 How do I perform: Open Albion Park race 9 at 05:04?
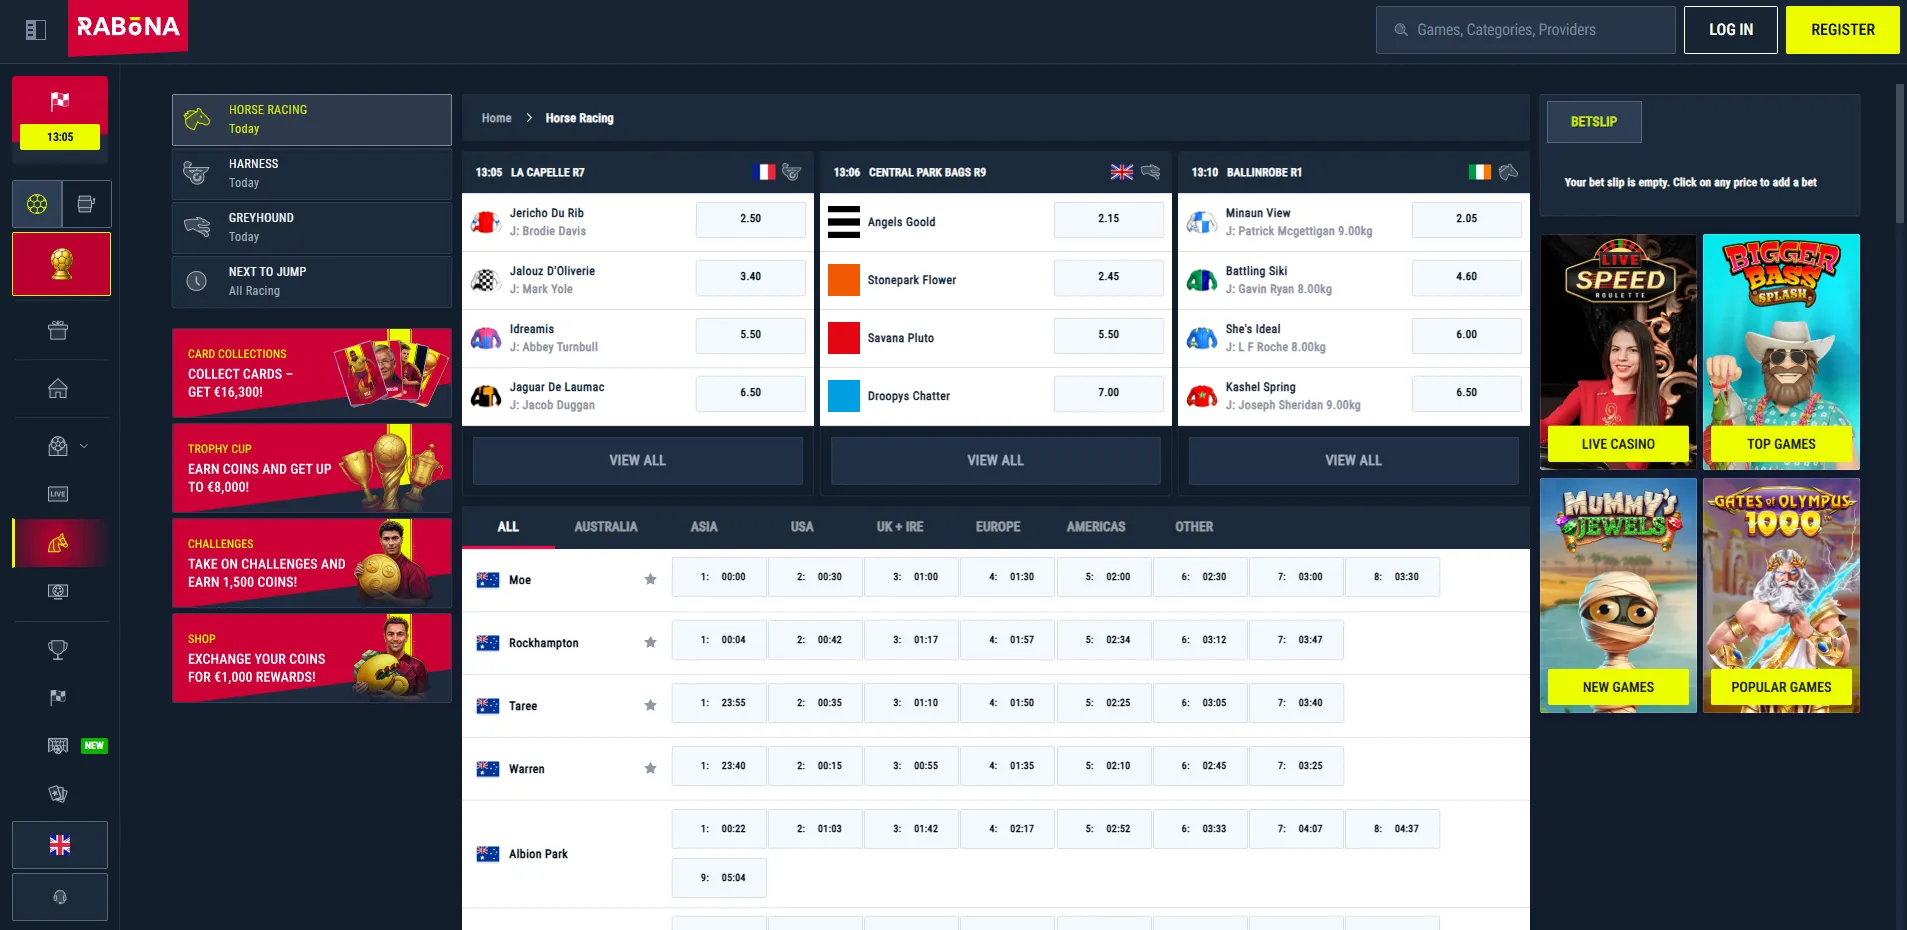[720, 878]
